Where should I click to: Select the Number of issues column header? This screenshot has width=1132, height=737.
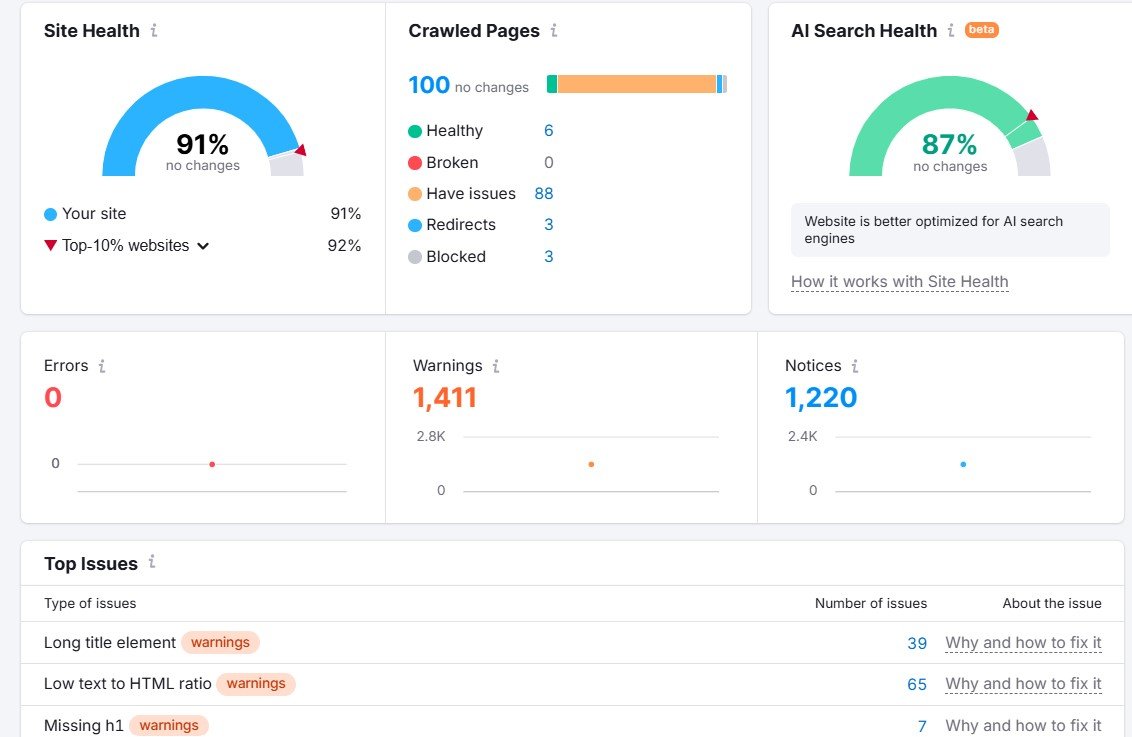(870, 603)
